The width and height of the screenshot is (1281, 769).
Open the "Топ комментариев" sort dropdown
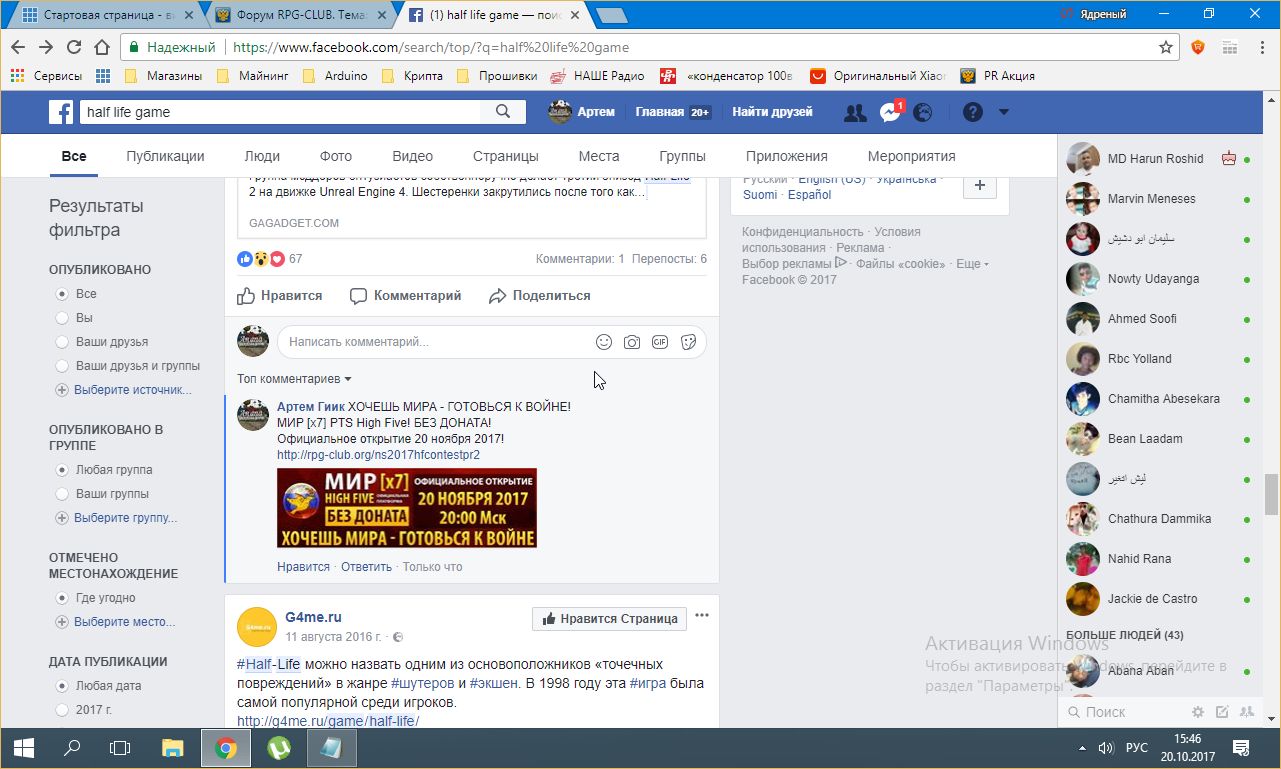(x=294, y=379)
